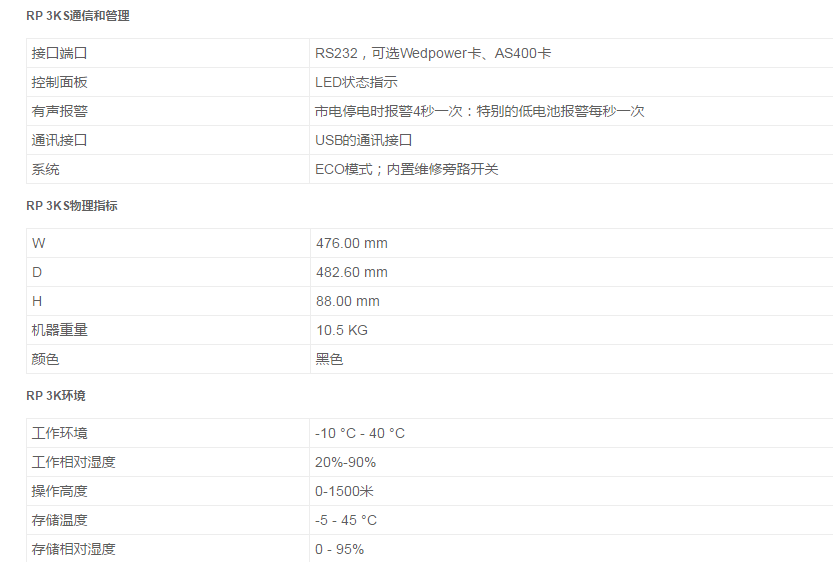This screenshot has height=562, width=833.
Task: Select the '0-1500米' operating altitude value
Action: 343,491
